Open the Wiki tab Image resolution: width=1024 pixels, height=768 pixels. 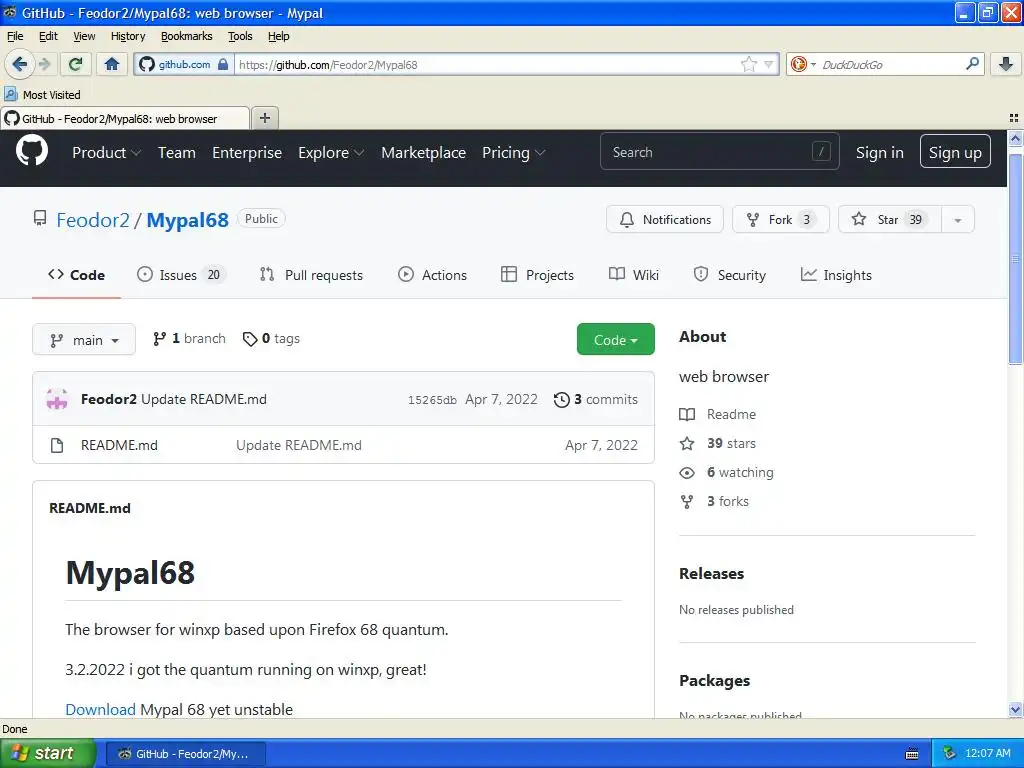tap(633, 275)
